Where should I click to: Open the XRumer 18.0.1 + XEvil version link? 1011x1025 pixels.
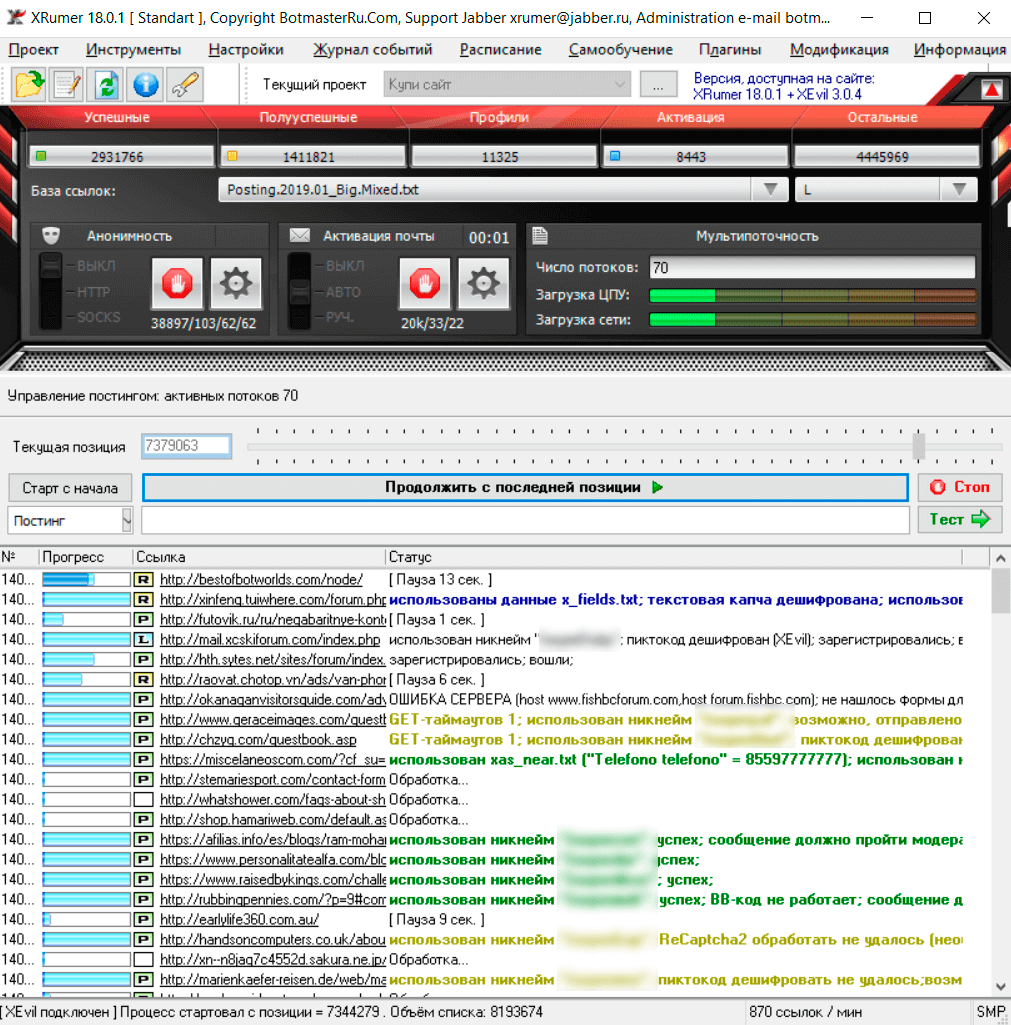click(x=777, y=95)
